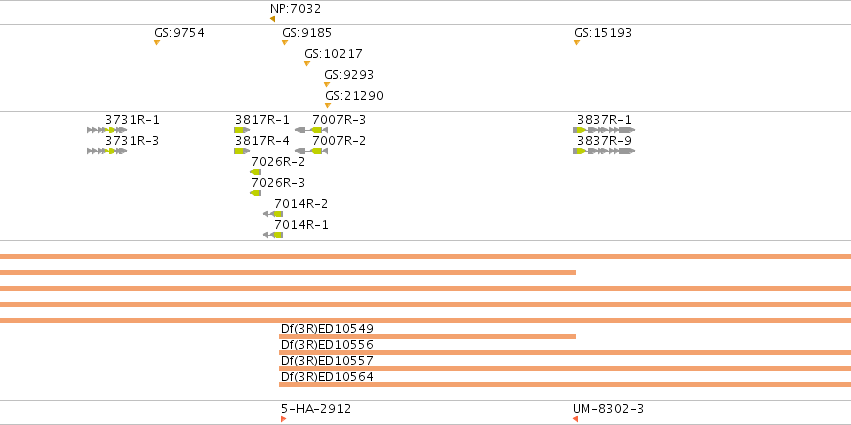Select the Df(3R)ED10556 deficiency bar
Image resolution: width=851 pixels, height=425 pixels.
click(x=565, y=352)
